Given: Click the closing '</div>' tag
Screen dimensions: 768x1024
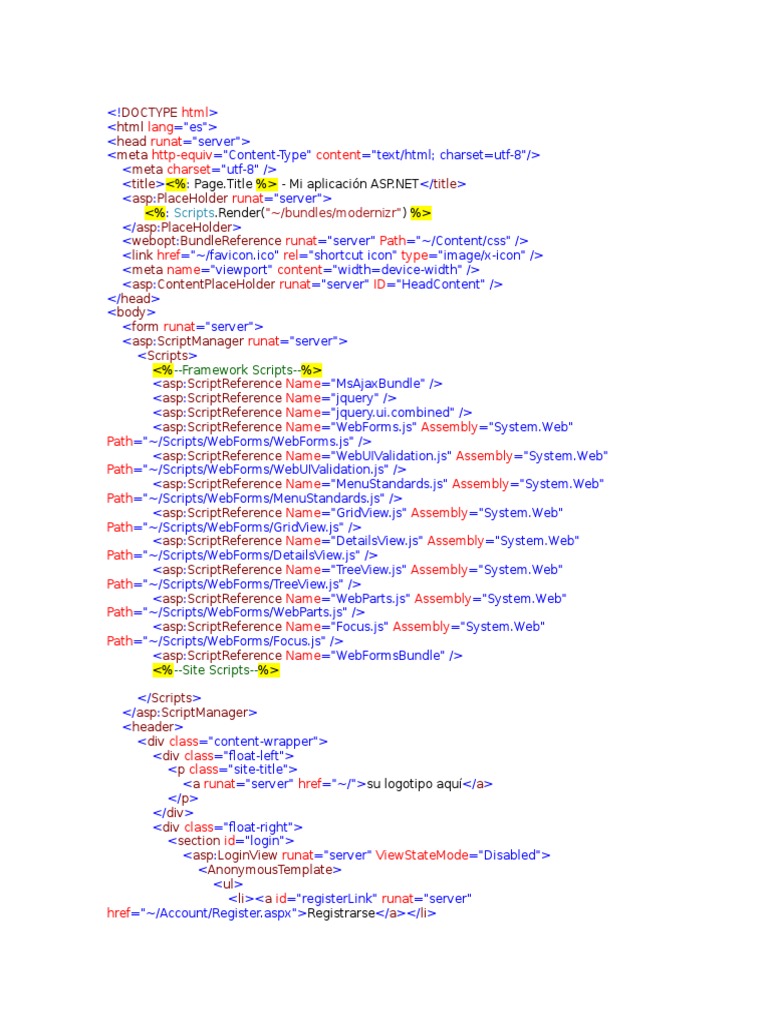Looking at the screenshot, I should 173,812.
